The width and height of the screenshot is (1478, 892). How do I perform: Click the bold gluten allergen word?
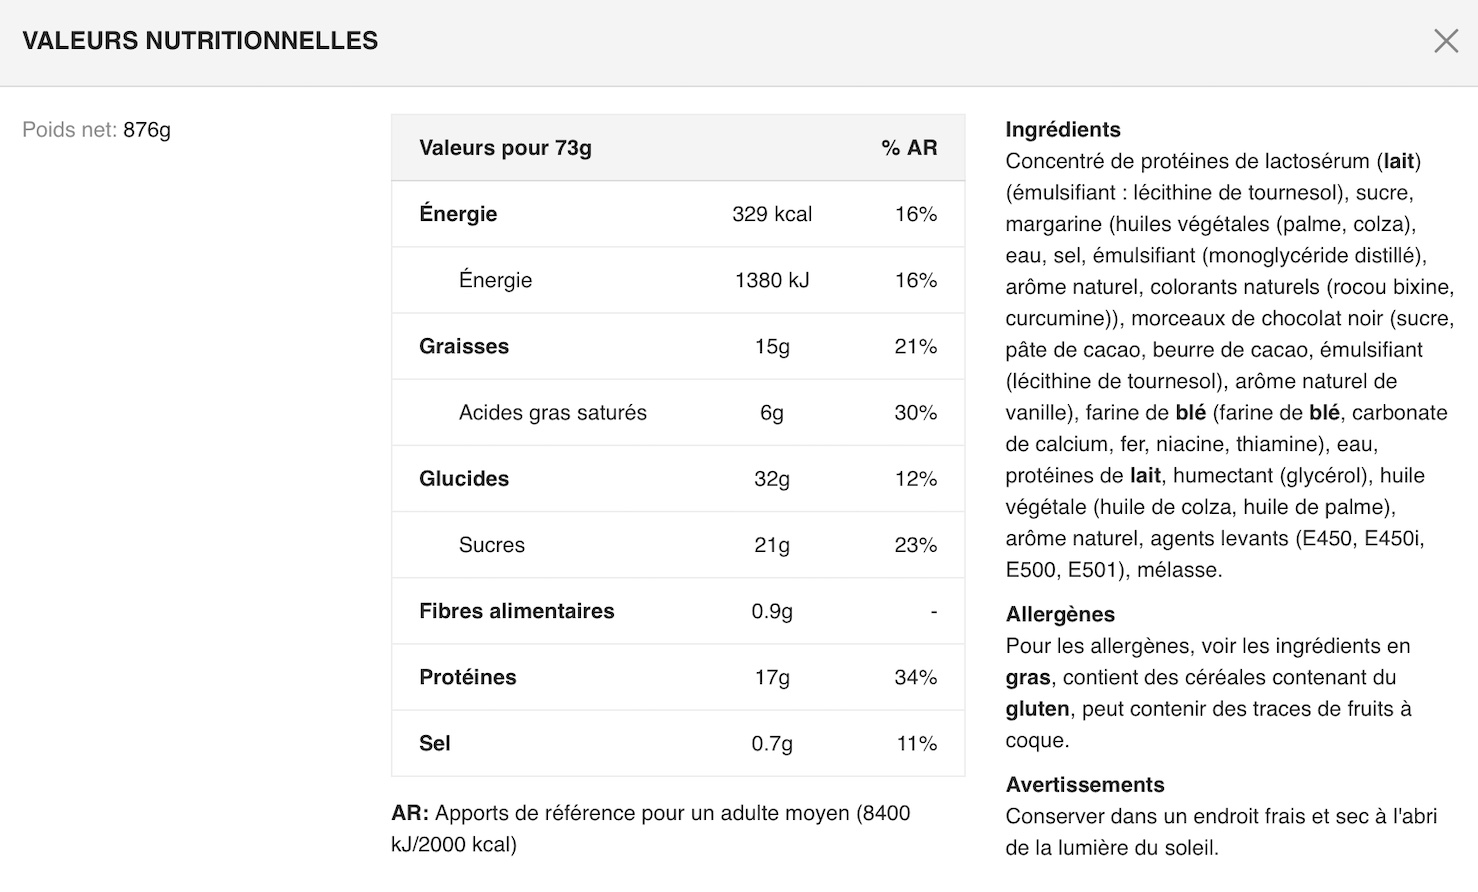point(1037,709)
